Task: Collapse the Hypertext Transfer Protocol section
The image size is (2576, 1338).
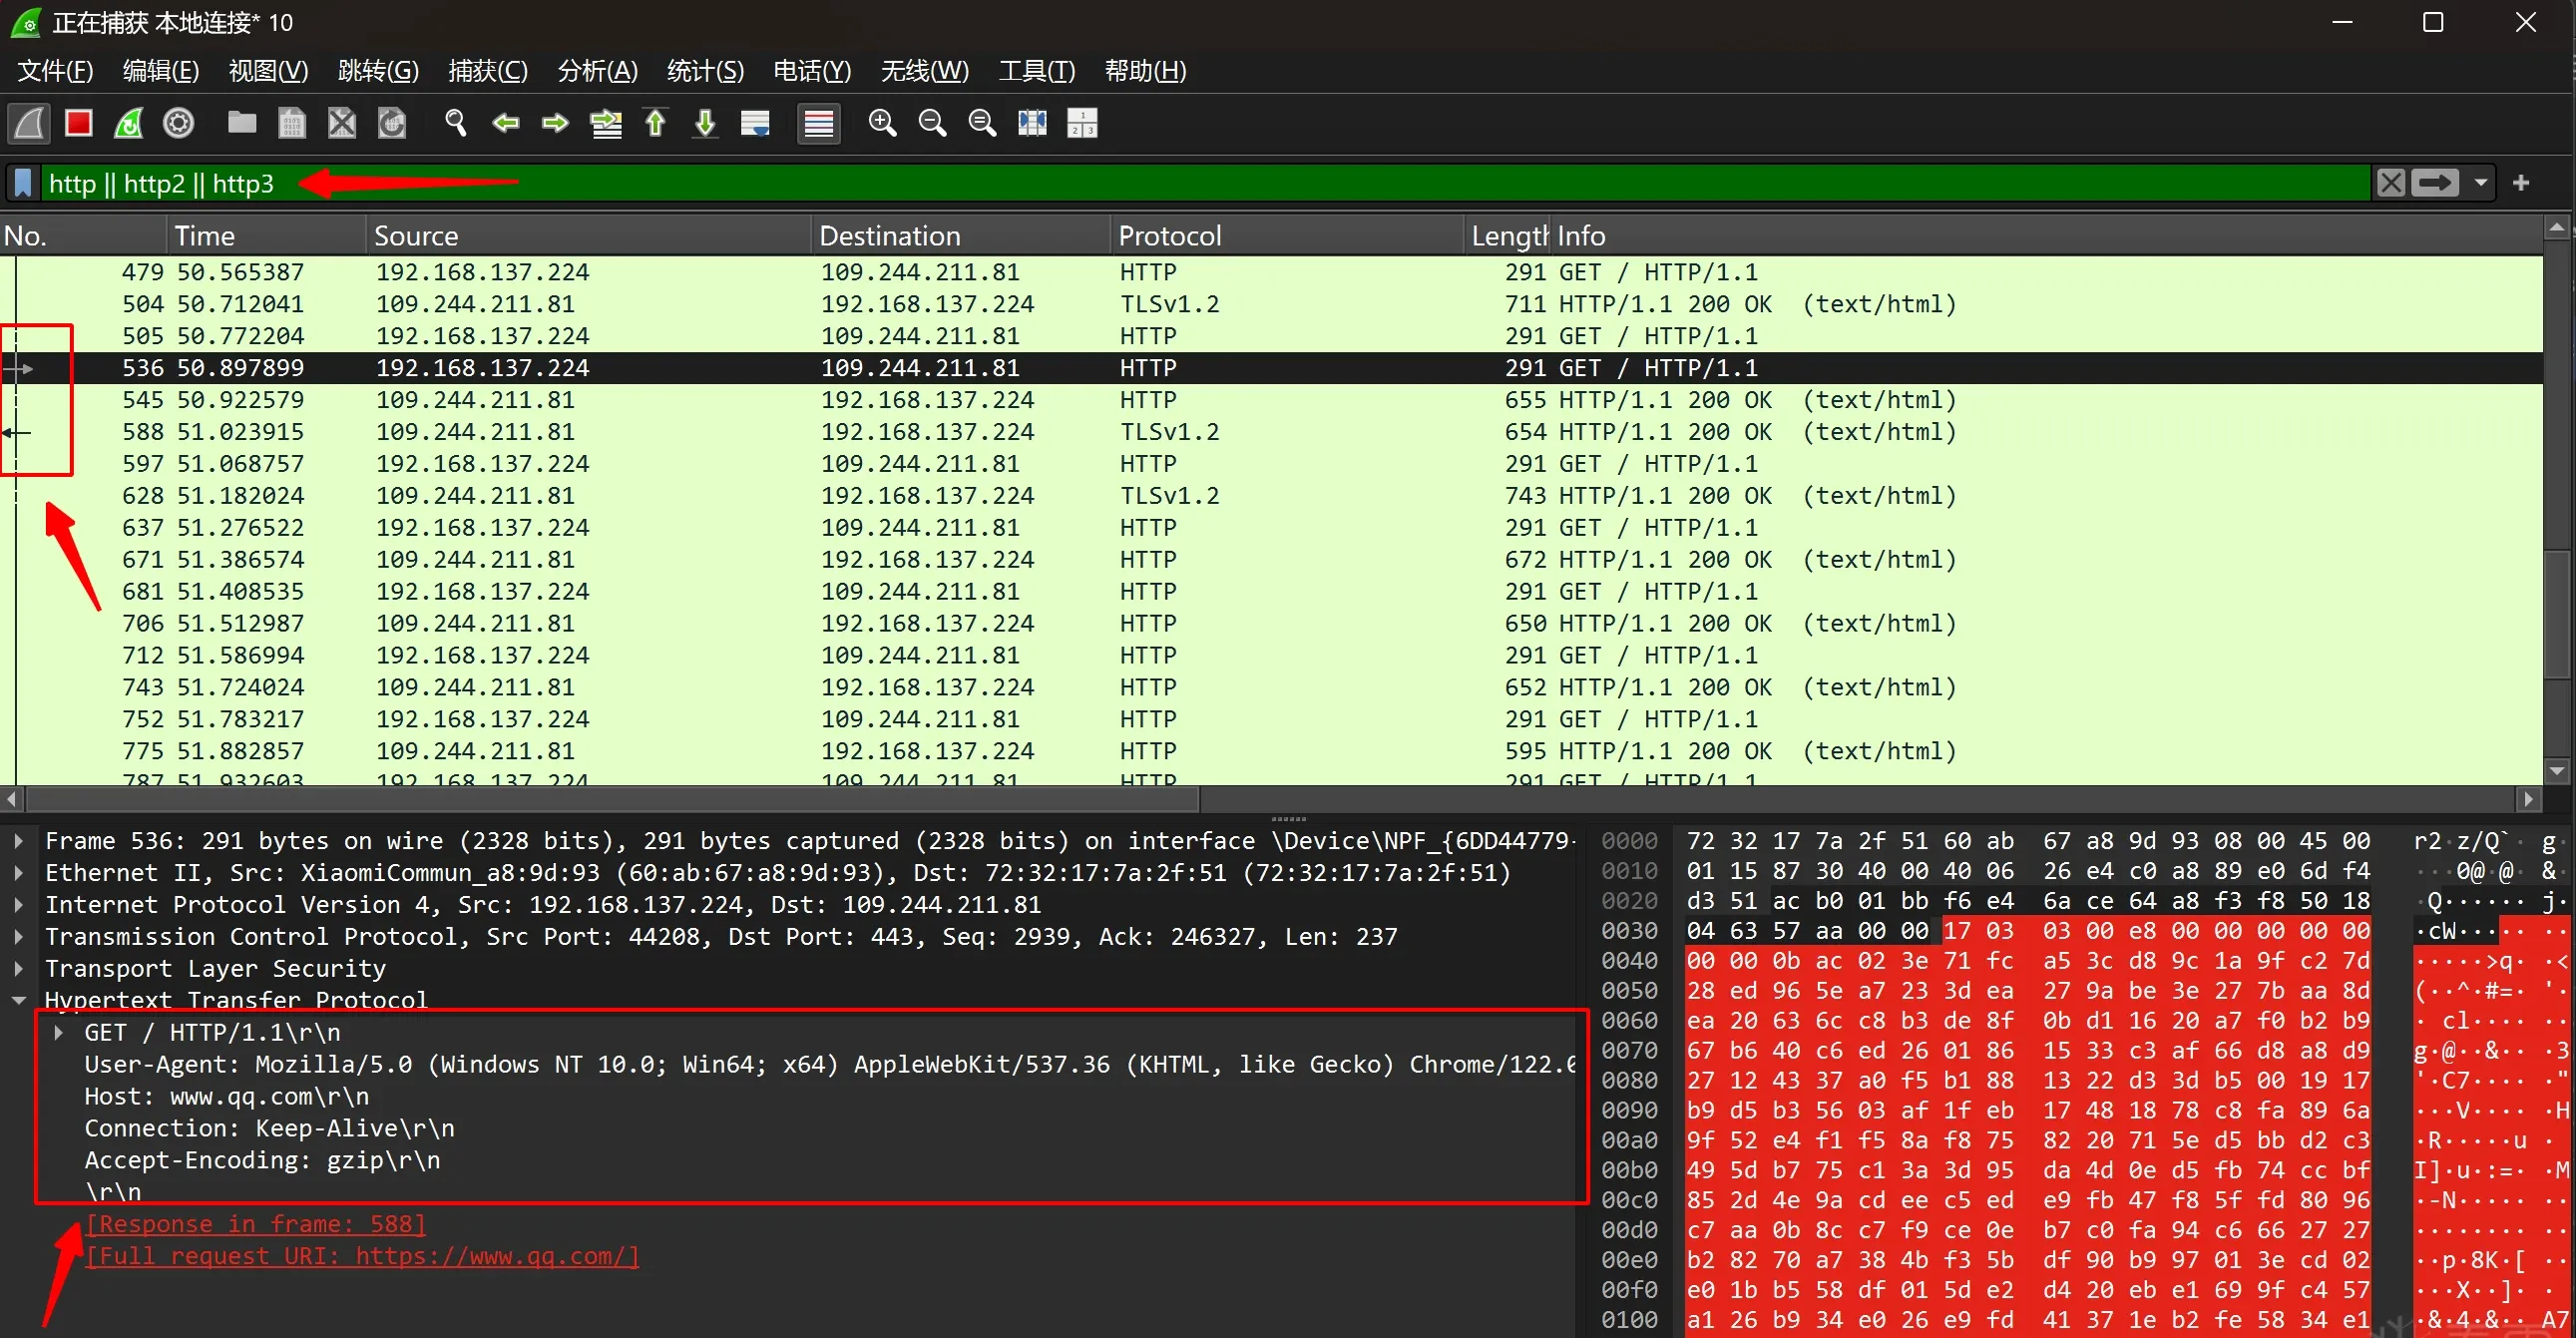Action: click(18, 1000)
